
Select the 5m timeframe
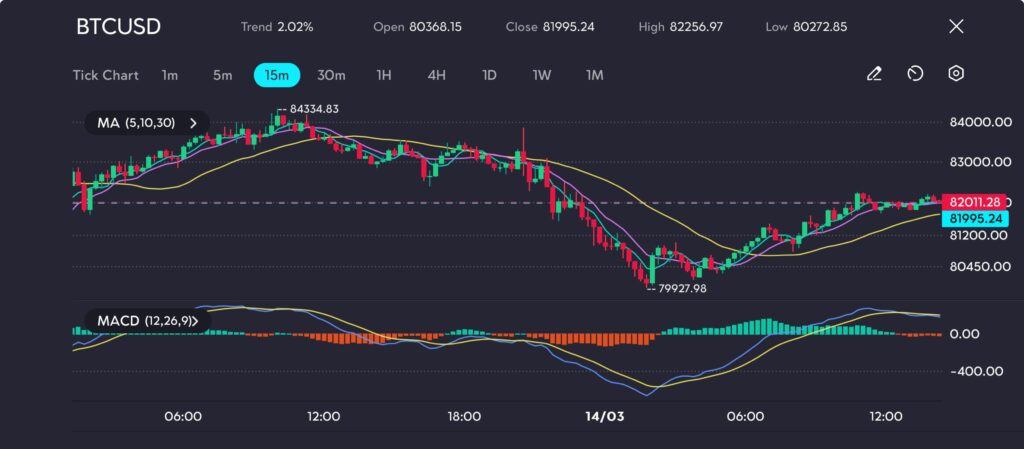[x=222, y=75]
